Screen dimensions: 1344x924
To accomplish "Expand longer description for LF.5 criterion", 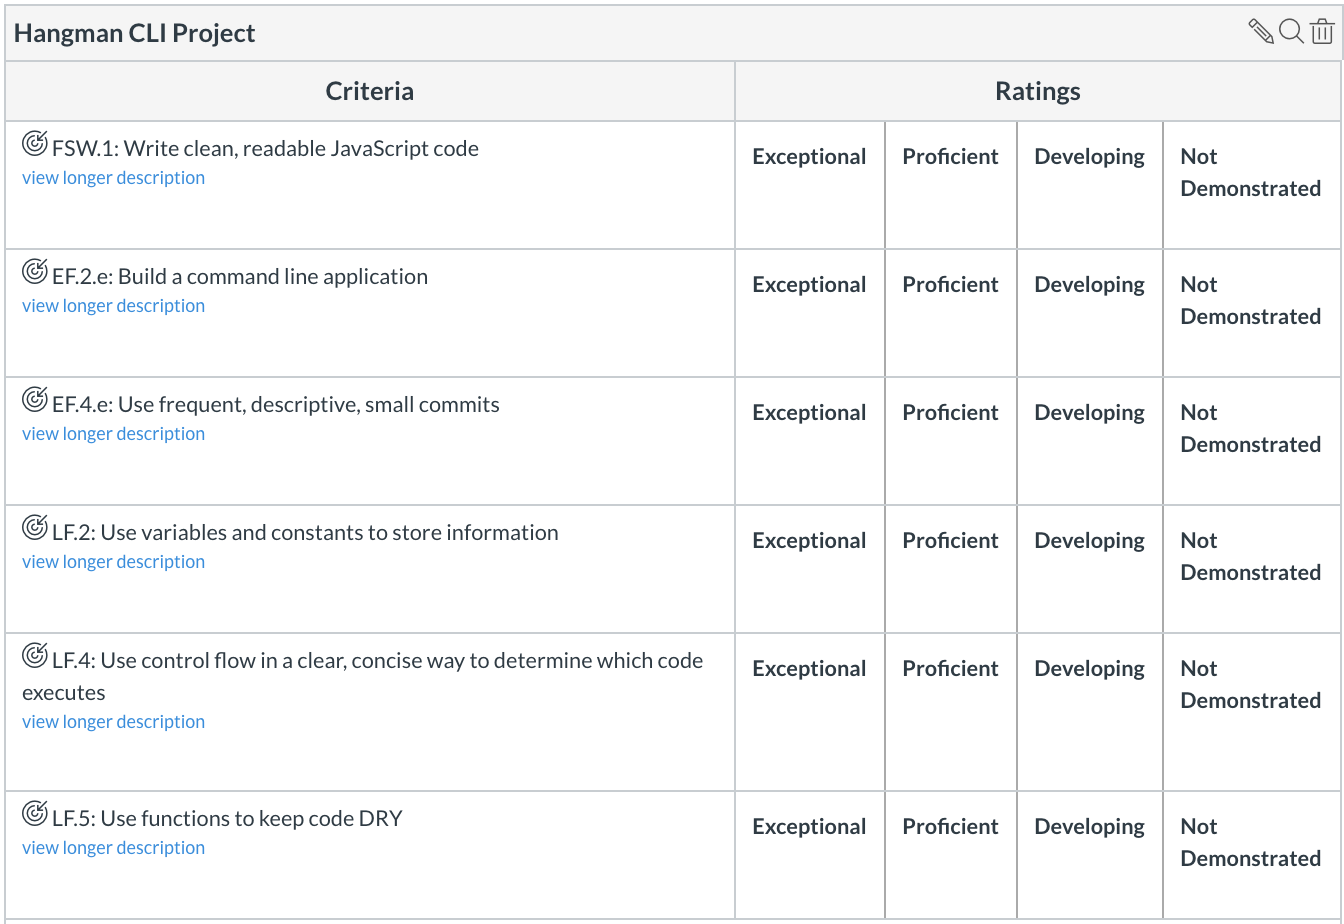I will (x=113, y=848).
